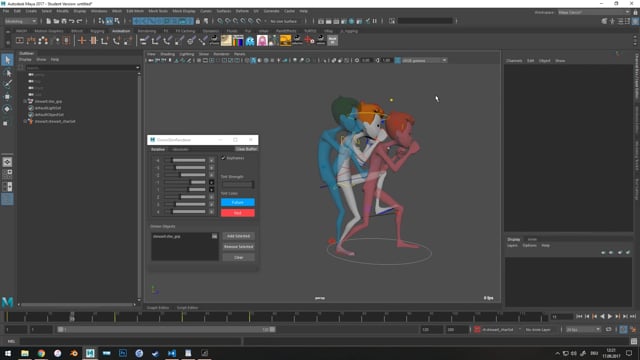Activate the Move tool in toolbox
This screenshot has height=360, width=640.
click(x=7, y=97)
